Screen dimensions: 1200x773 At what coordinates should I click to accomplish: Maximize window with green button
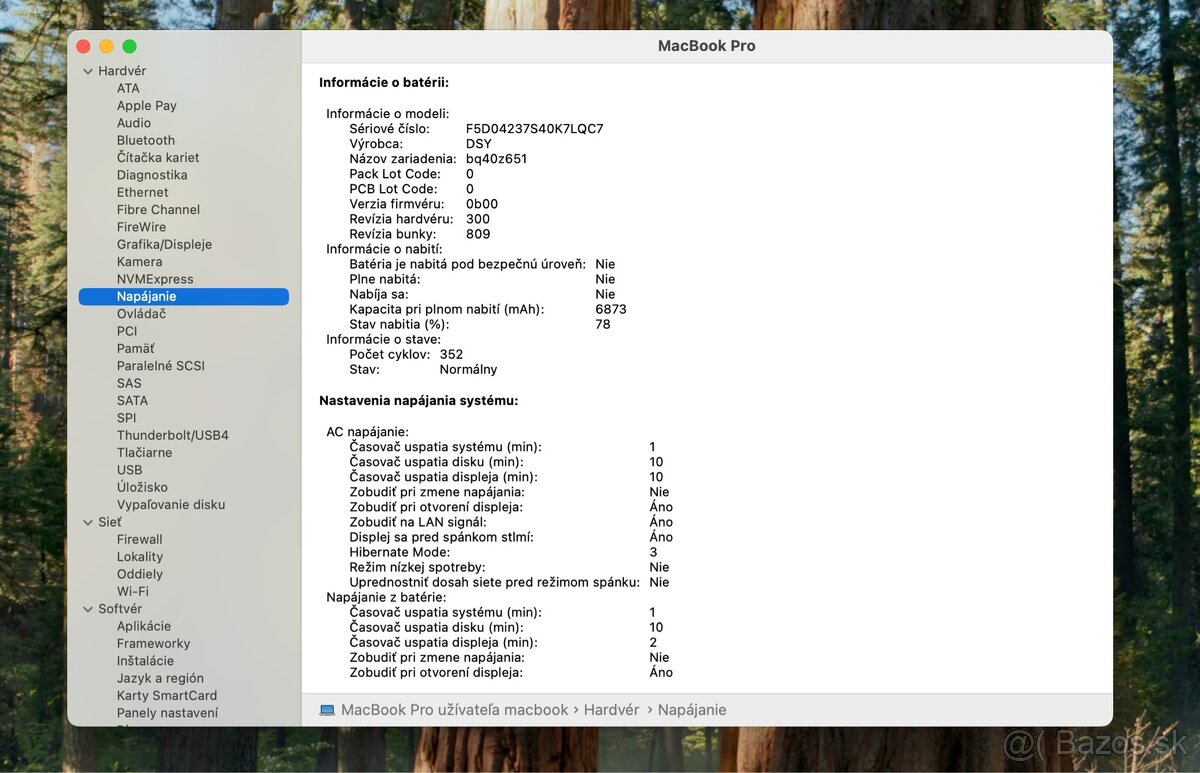(129, 46)
